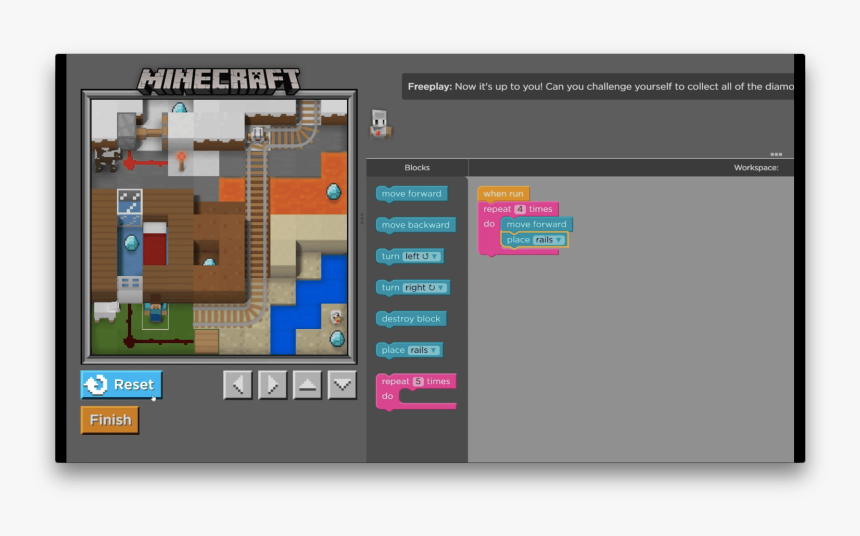Select the 'move forward' block in the Blocks palette
The width and height of the screenshot is (860, 536).
[x=411, y=194]
